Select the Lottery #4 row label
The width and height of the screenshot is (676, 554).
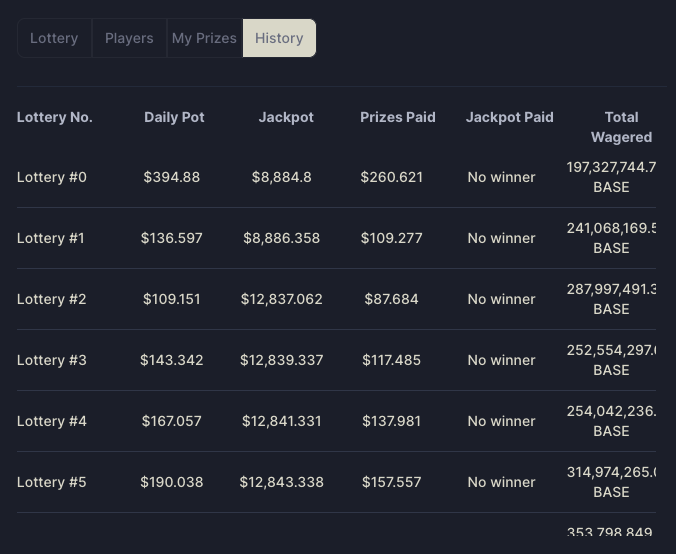tap(52, 421)
